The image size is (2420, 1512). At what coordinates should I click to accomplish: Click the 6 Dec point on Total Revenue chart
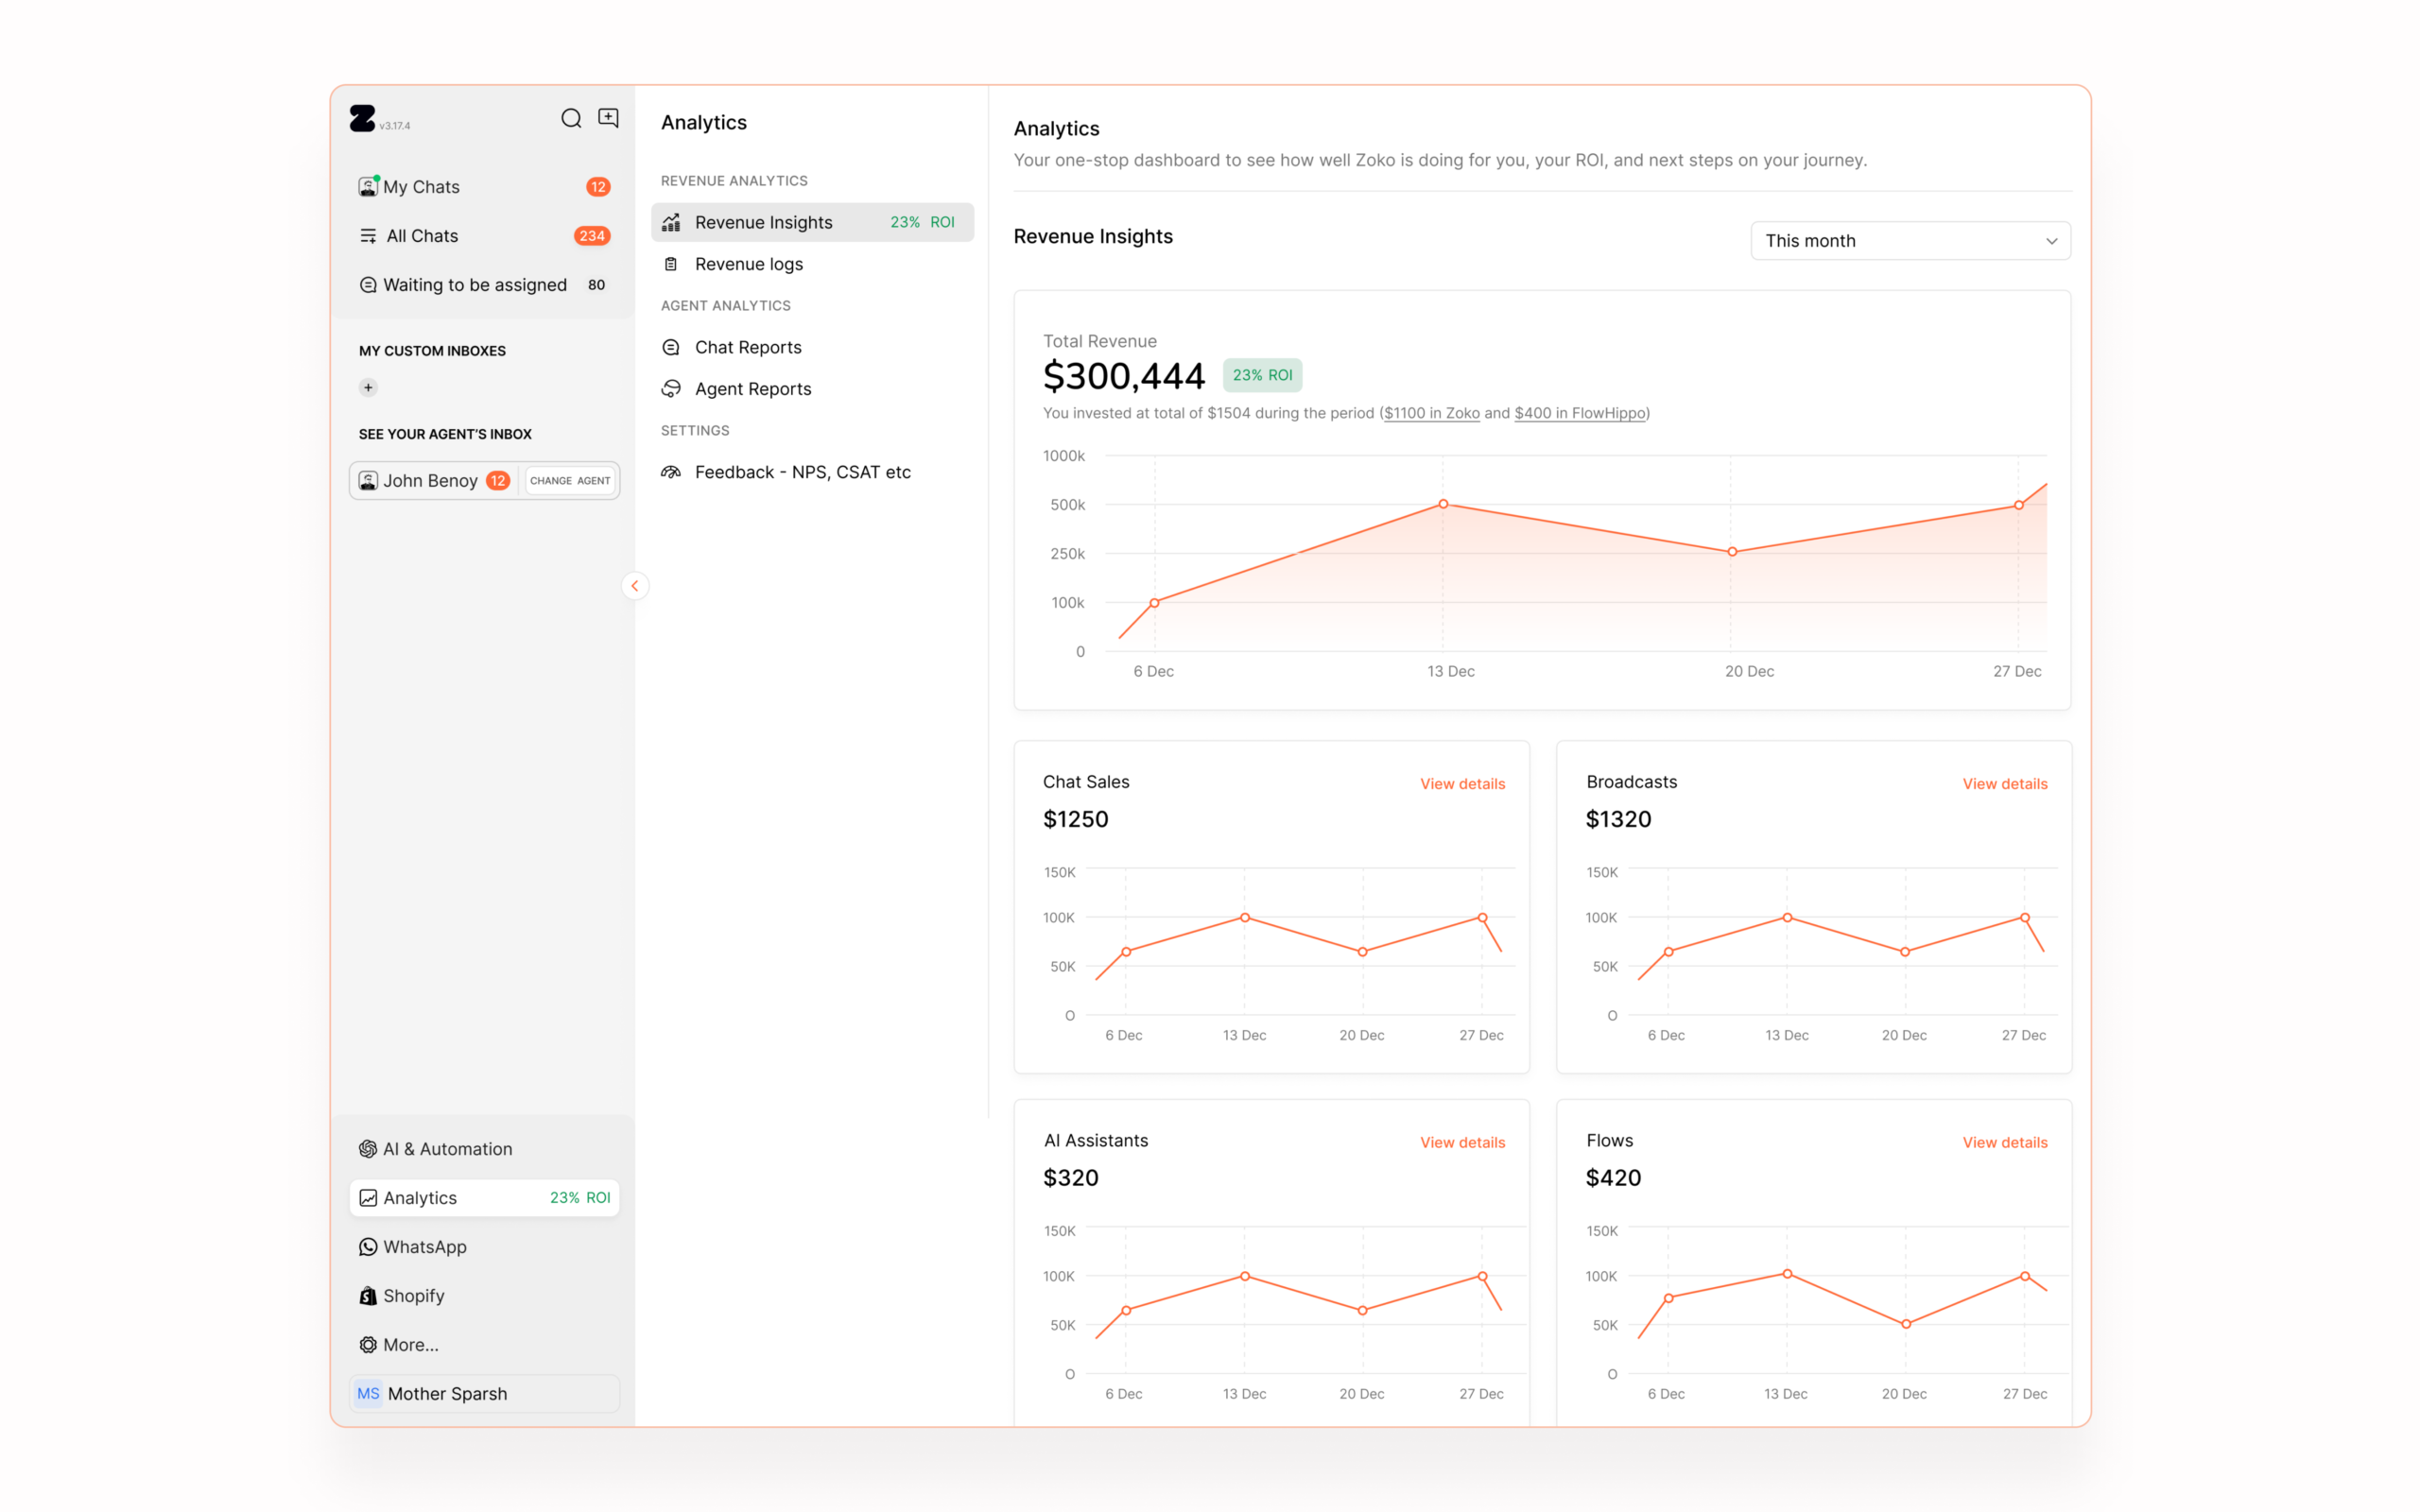[x=1155, y=603]
